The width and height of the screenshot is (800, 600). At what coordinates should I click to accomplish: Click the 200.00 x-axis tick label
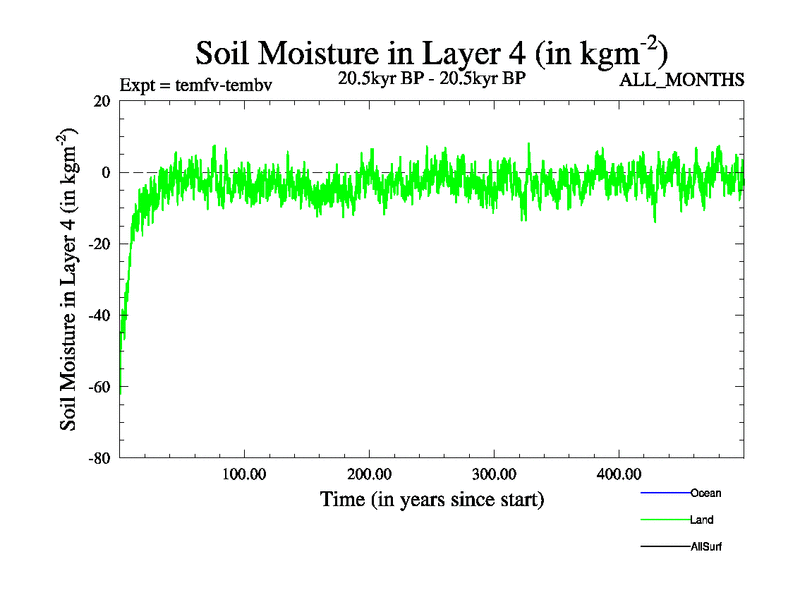point(369,473)
